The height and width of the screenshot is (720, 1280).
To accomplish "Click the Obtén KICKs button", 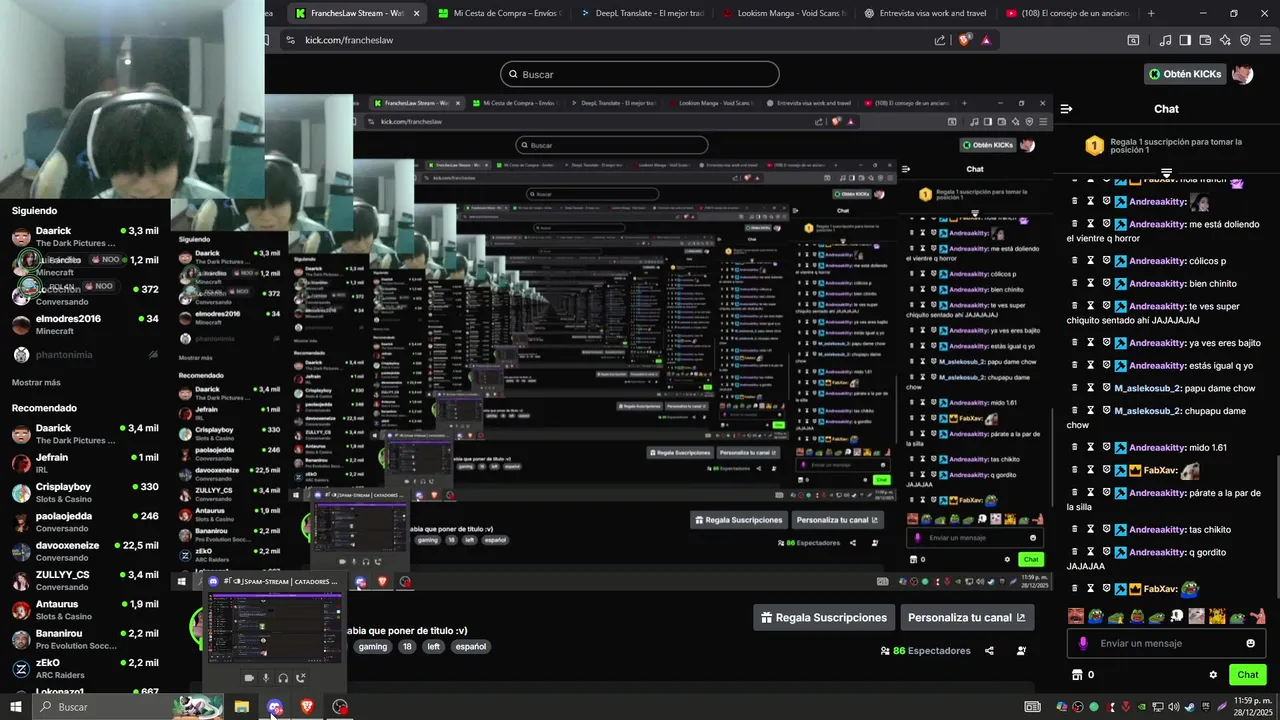I will [1185, 74].
